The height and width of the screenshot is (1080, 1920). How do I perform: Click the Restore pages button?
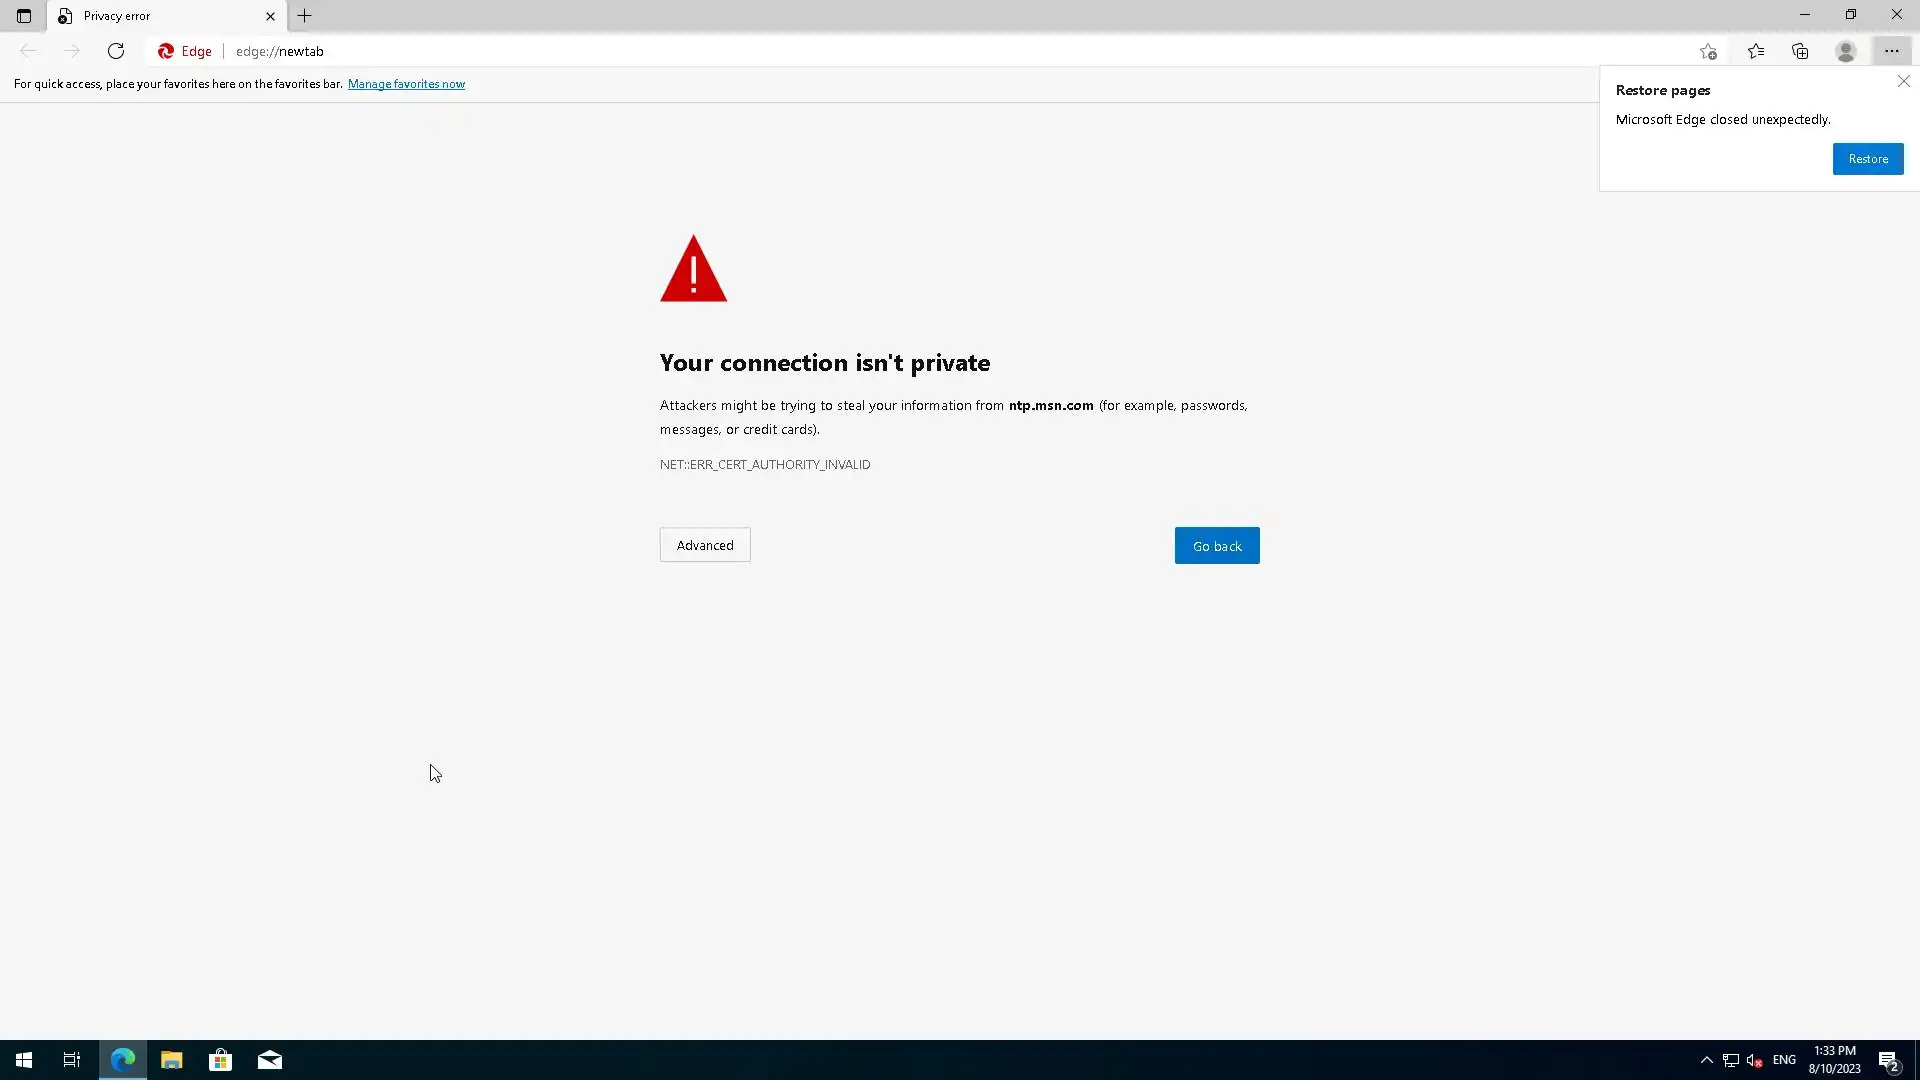(1867, 159)
